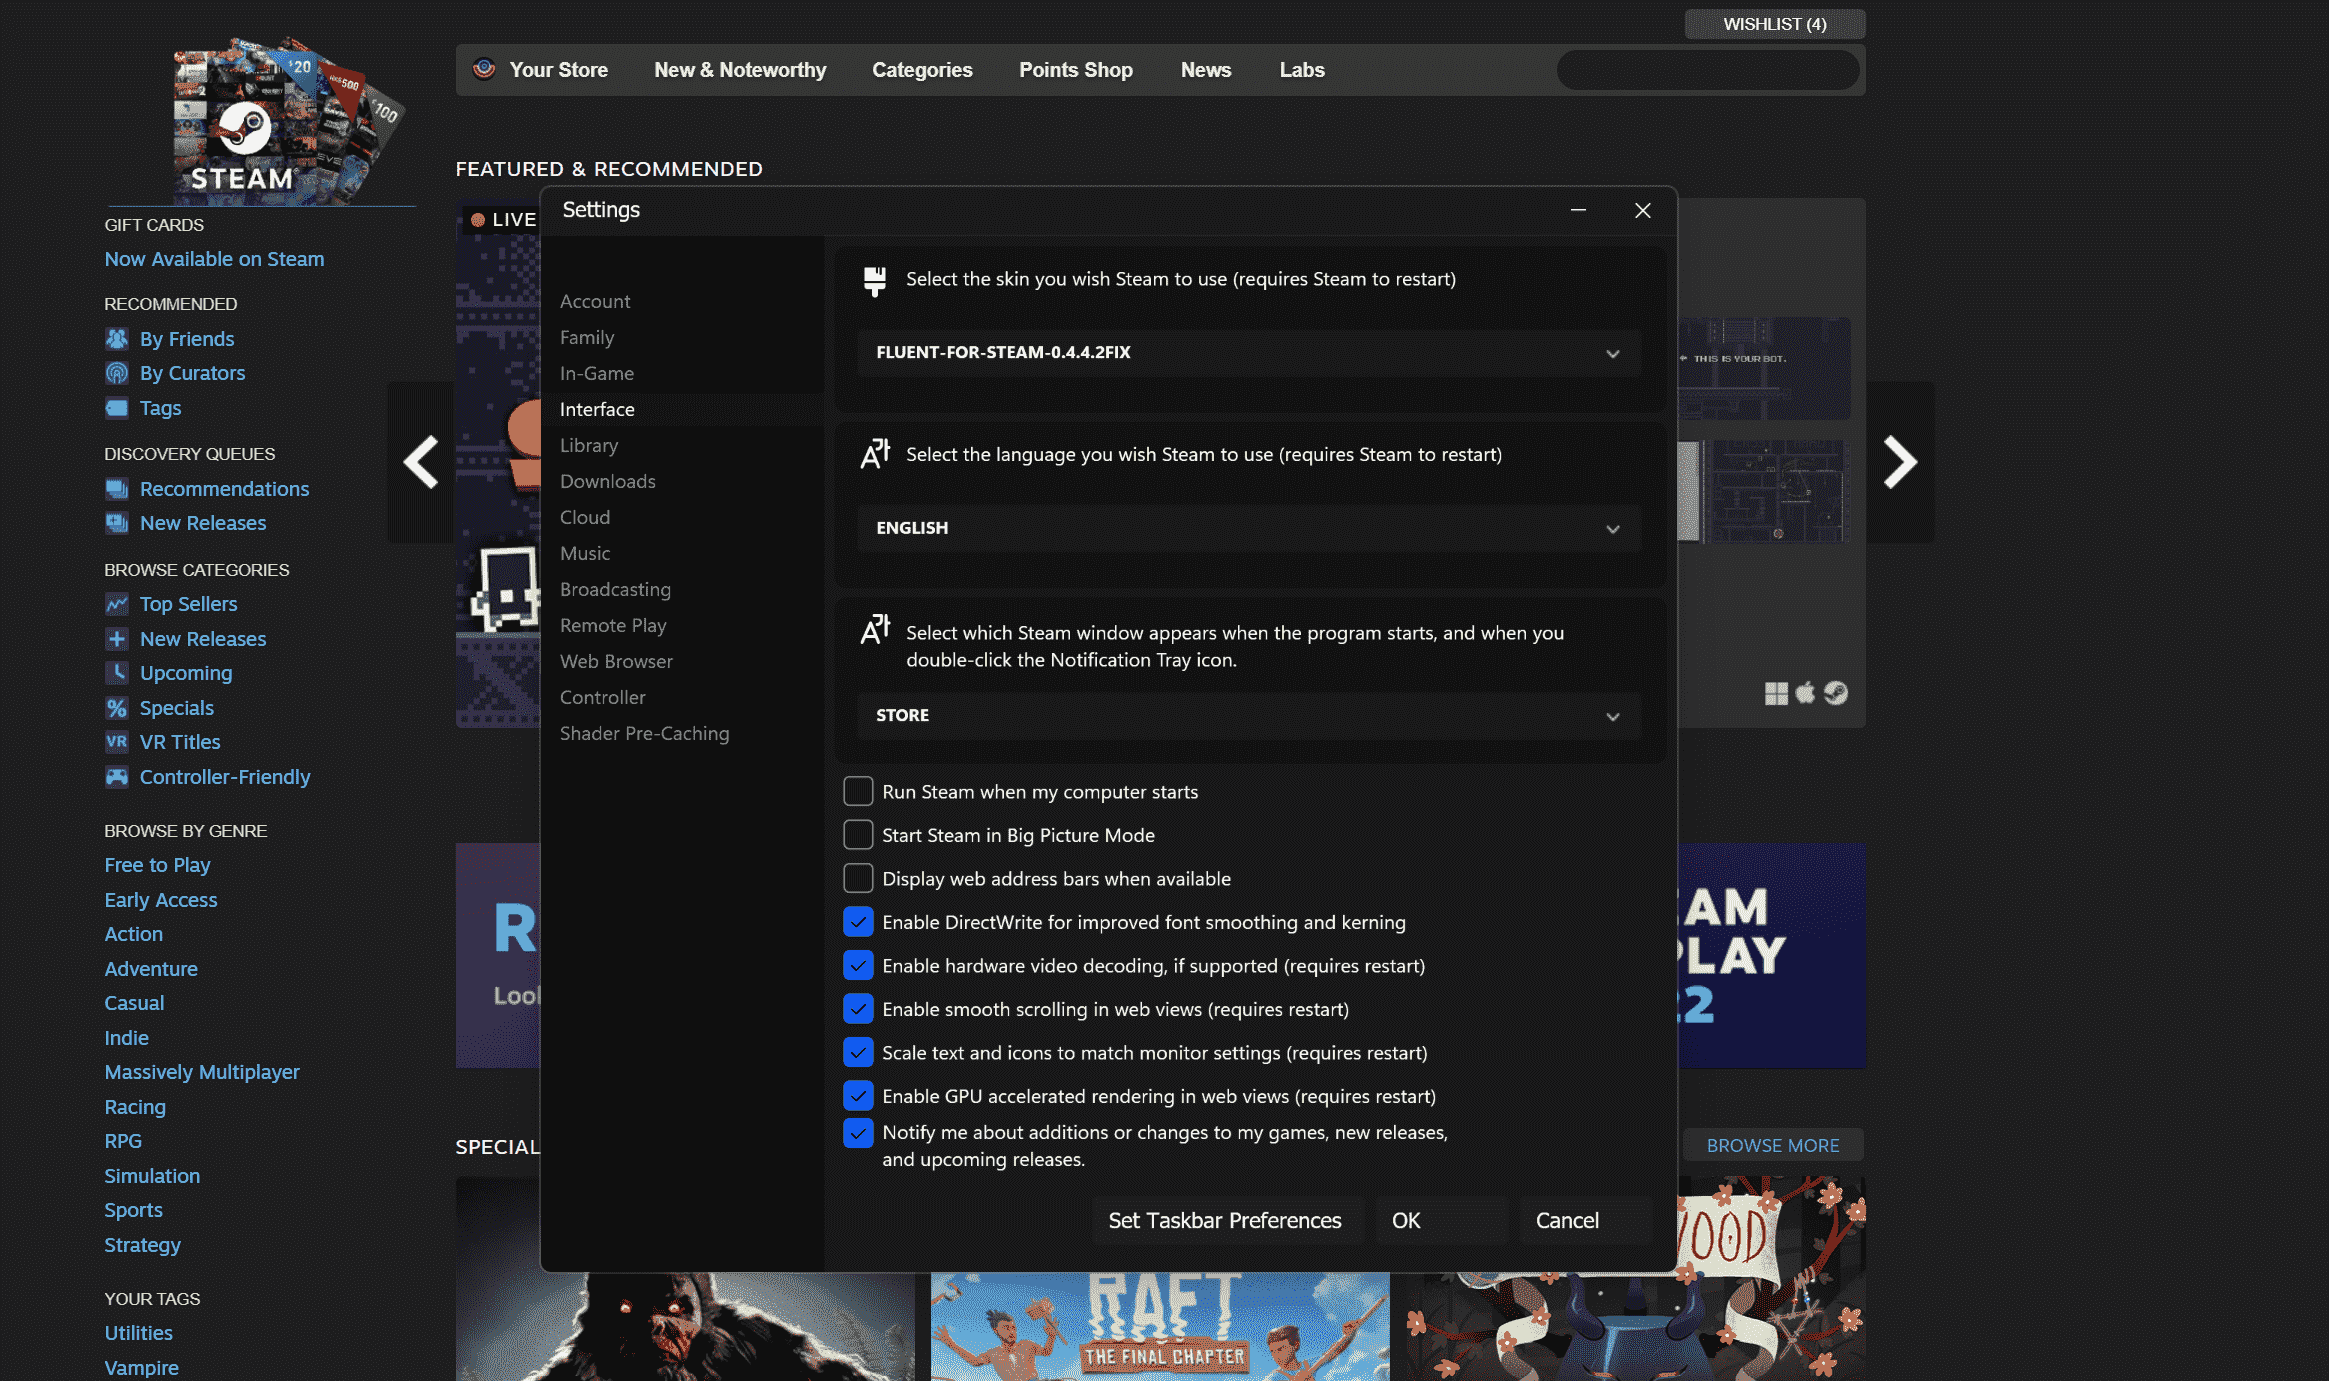
Task: Open Categories menu
Action: [922, 70]
